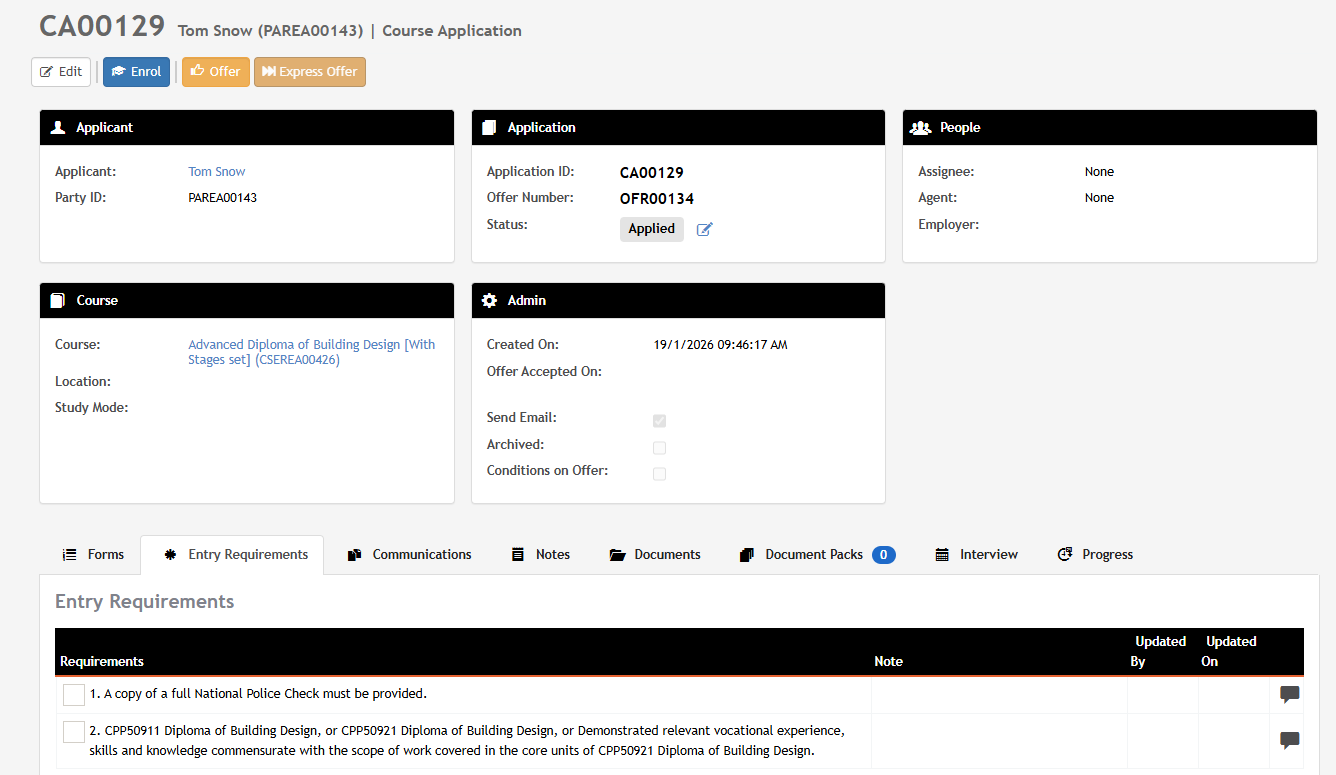This screenshot has height=775, width=1336.
Task: Click the Document Packs count badge
Action: [884, 555]
